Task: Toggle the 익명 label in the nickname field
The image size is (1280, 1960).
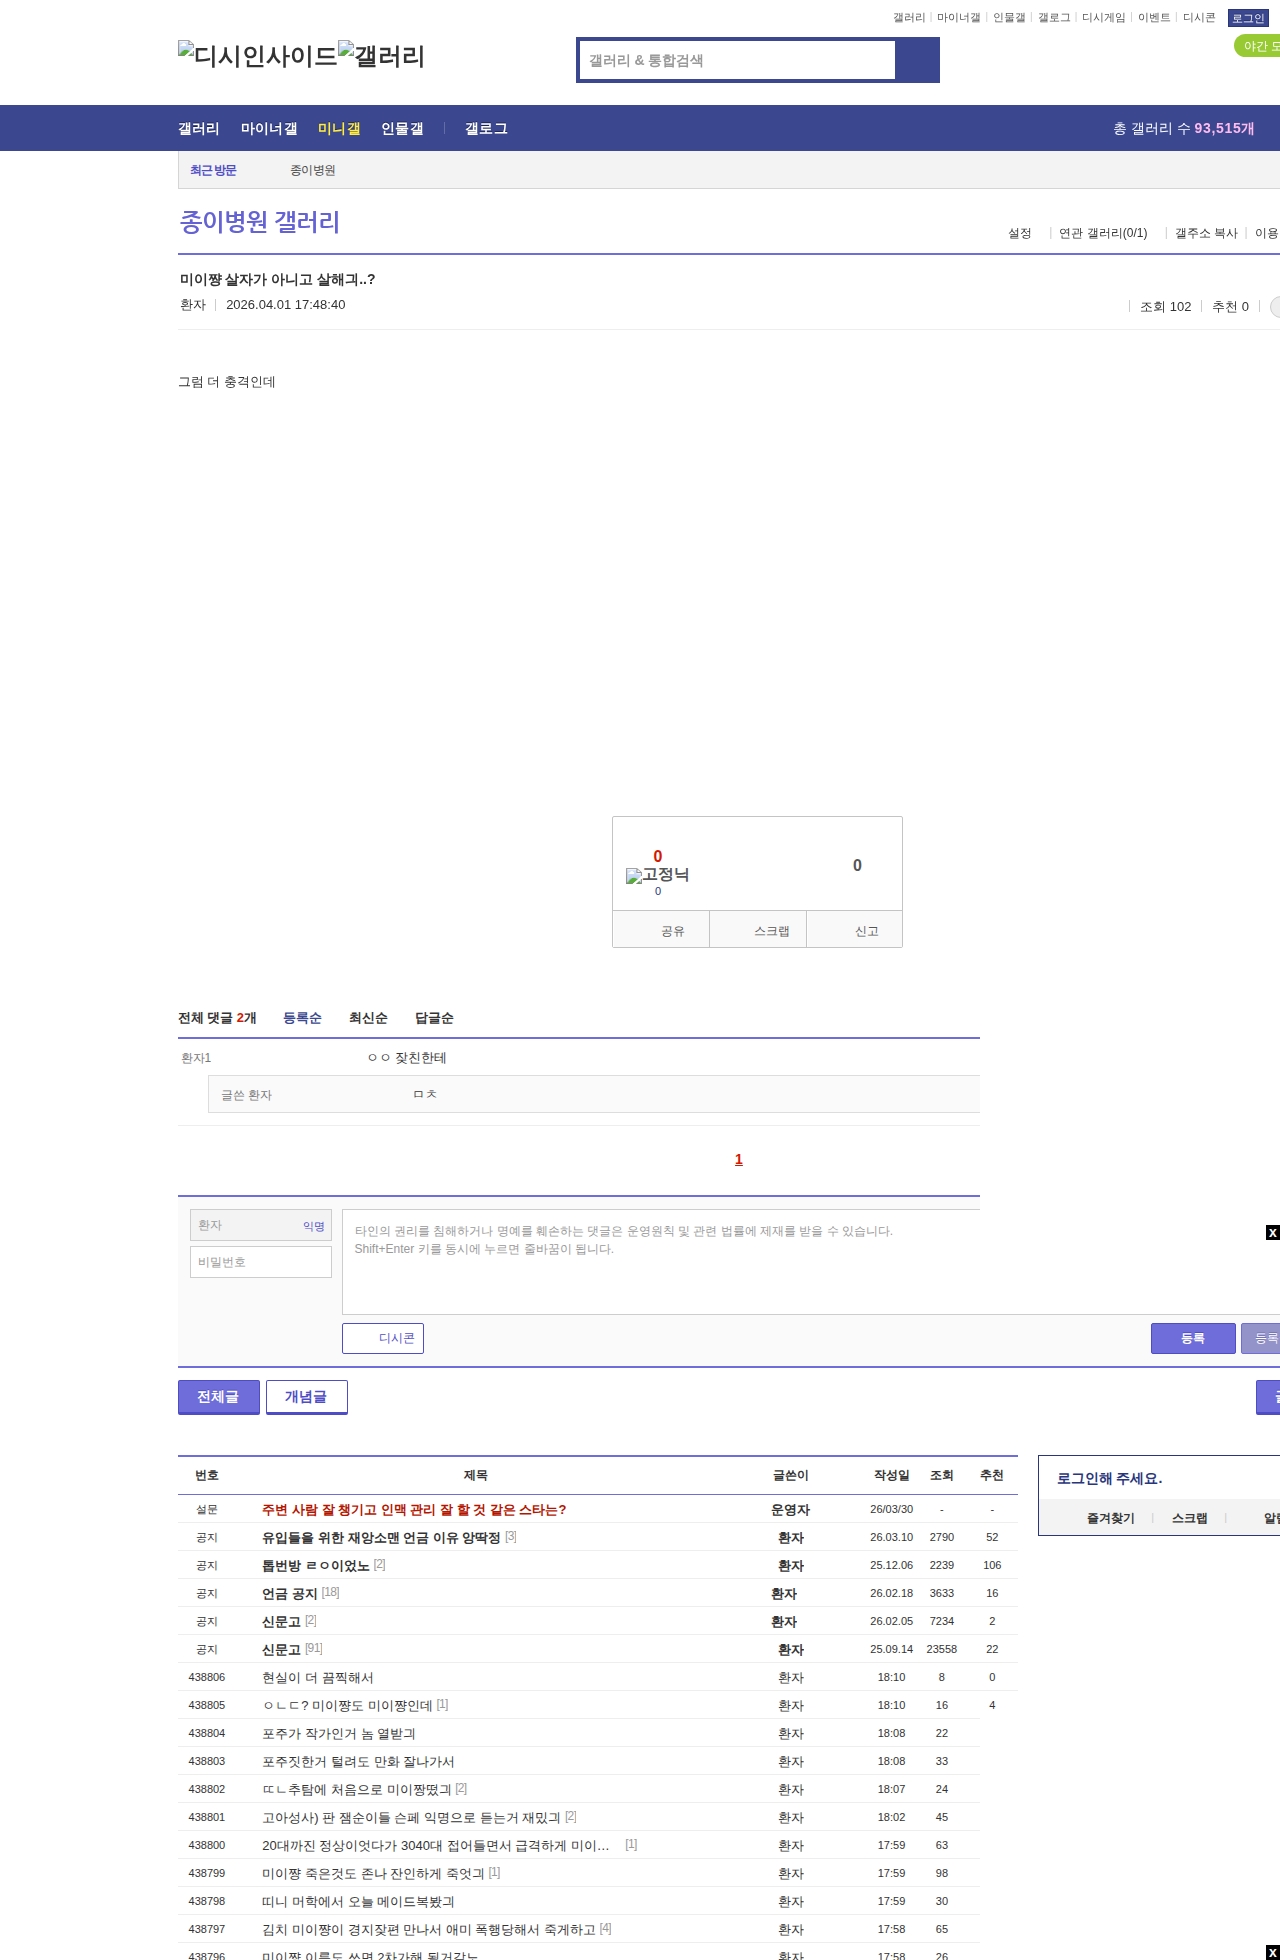Action: pos(313,1226)
